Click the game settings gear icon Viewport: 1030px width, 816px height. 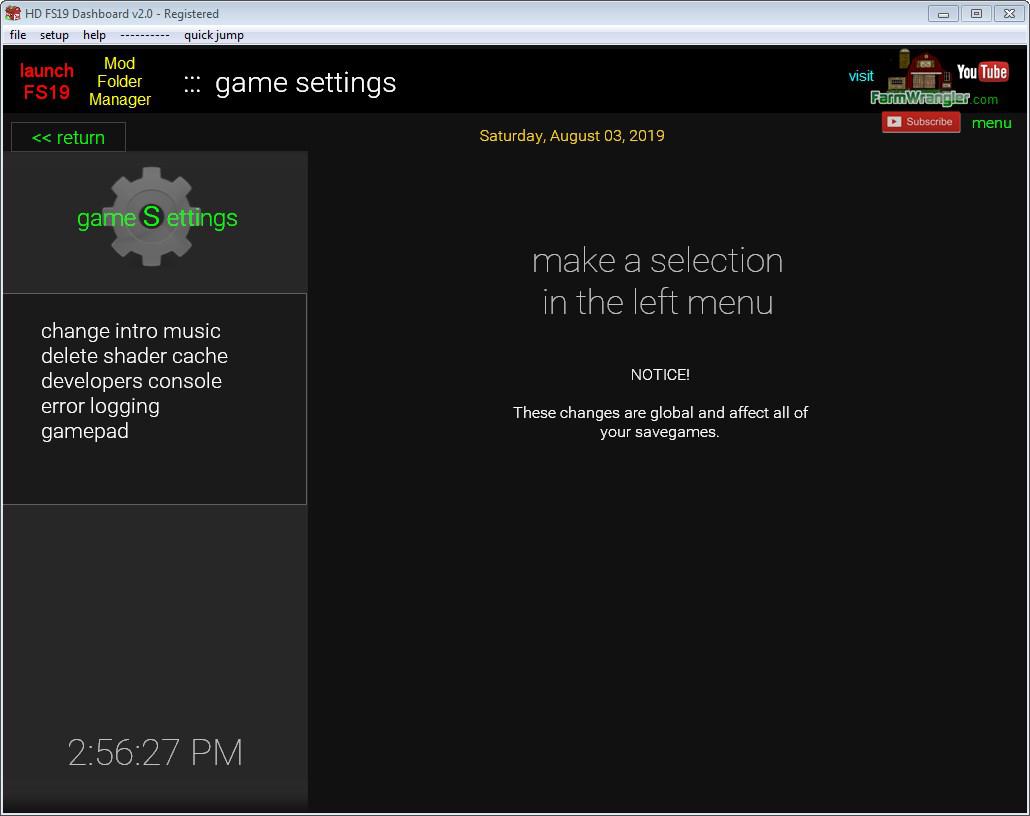(x=151, y=216)
